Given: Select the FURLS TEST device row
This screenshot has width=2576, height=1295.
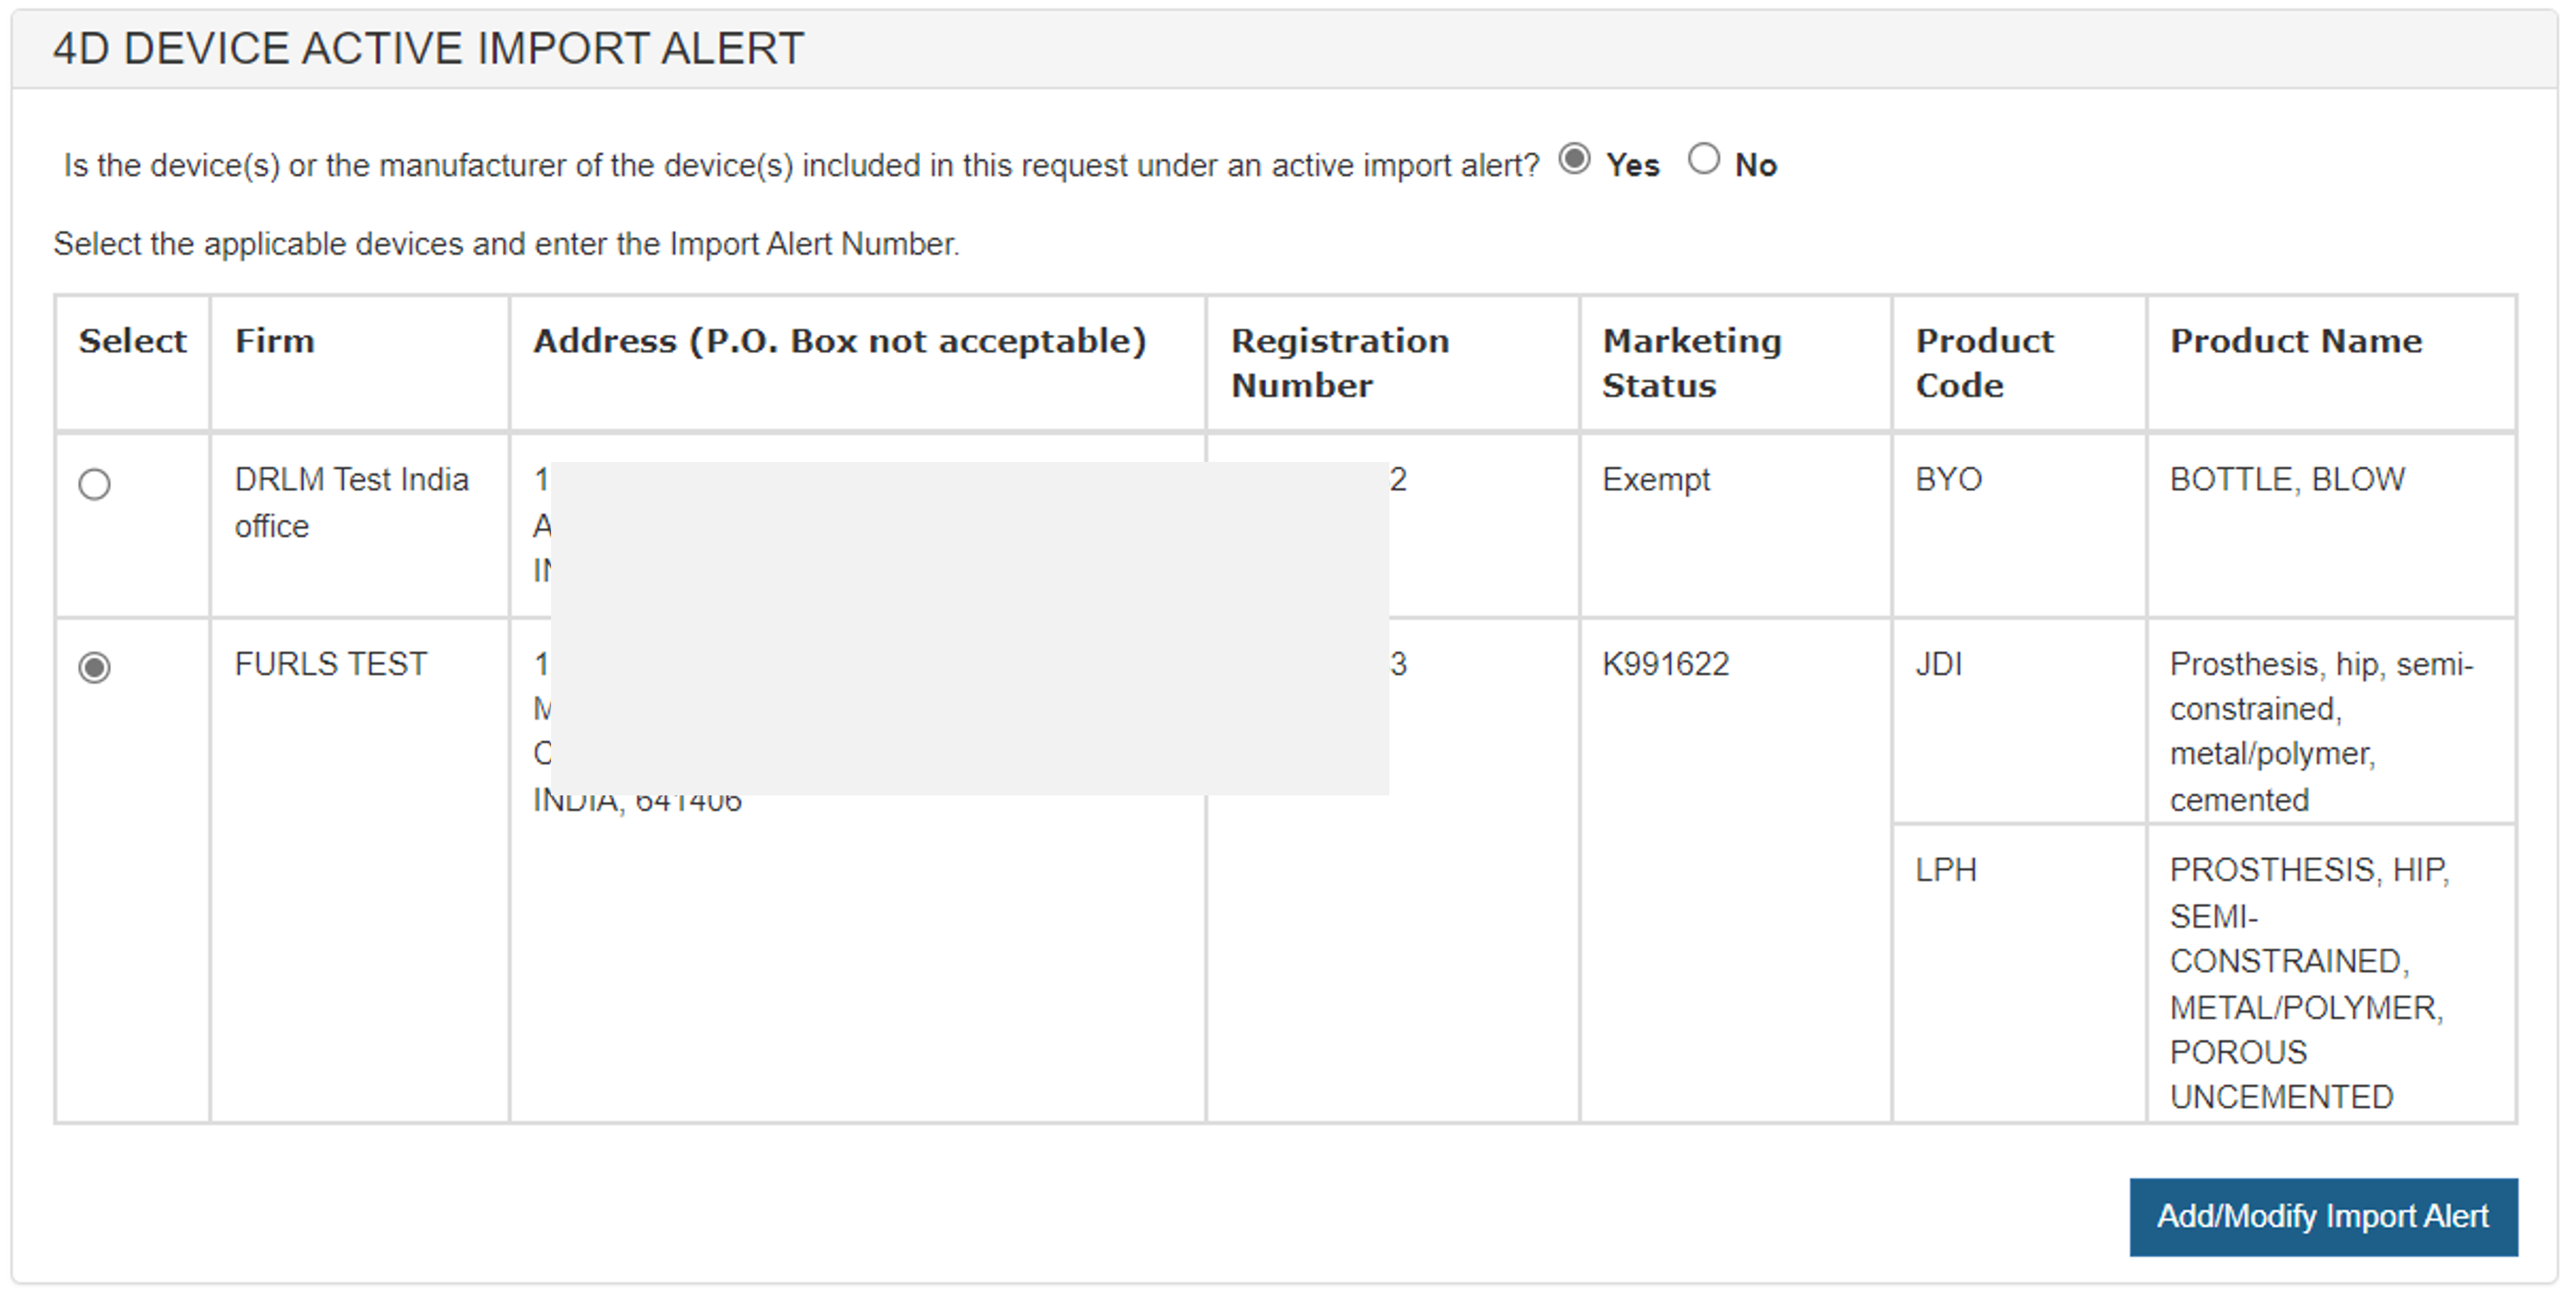Looking at the screenshot, I should (95, 667).
